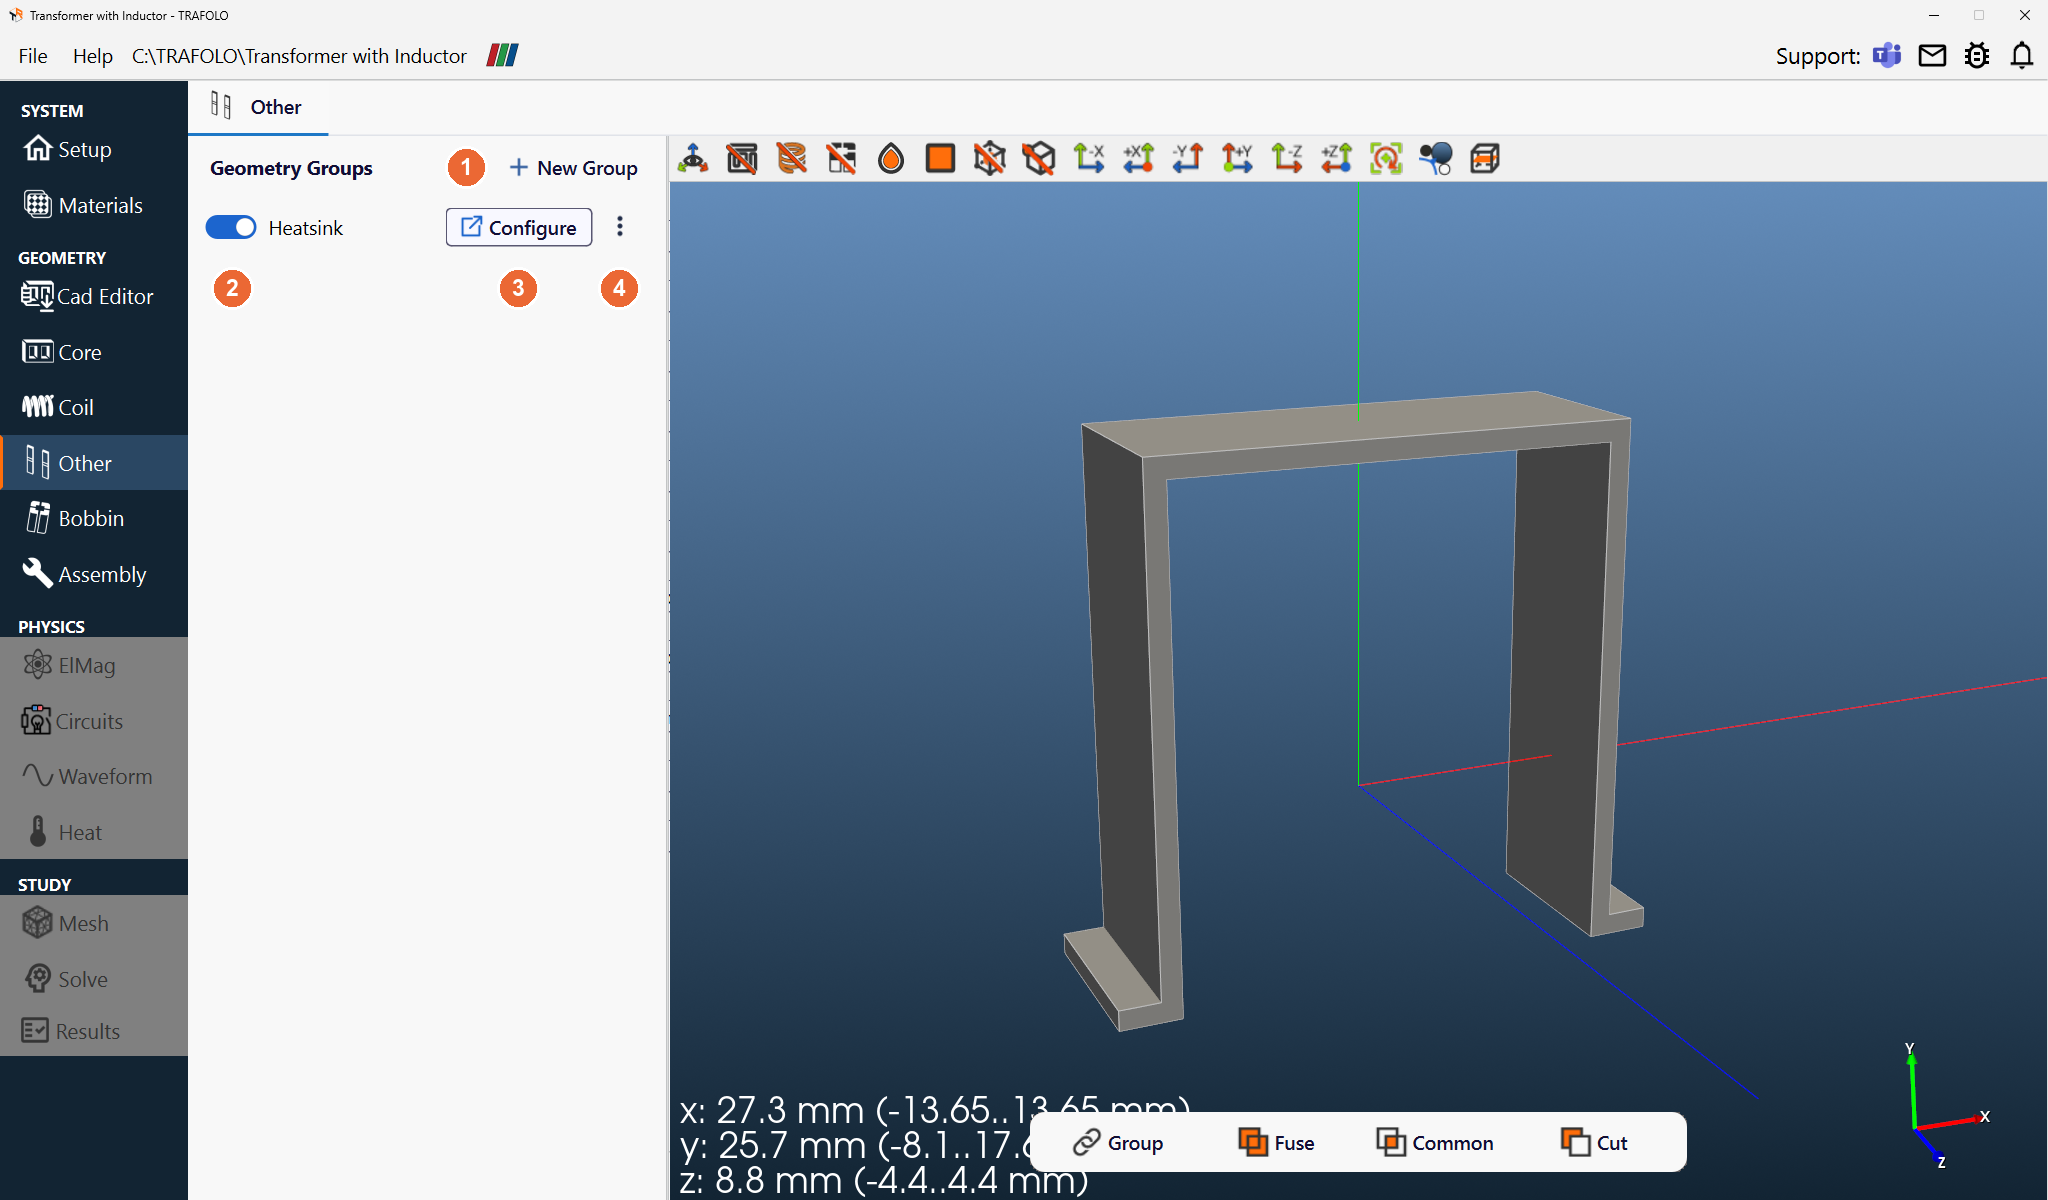The width and height of the screenshot is (2048, 1200).
Task: Click Configure button for Heatsink
Action: pyautogui.click(x=519, y=227)
